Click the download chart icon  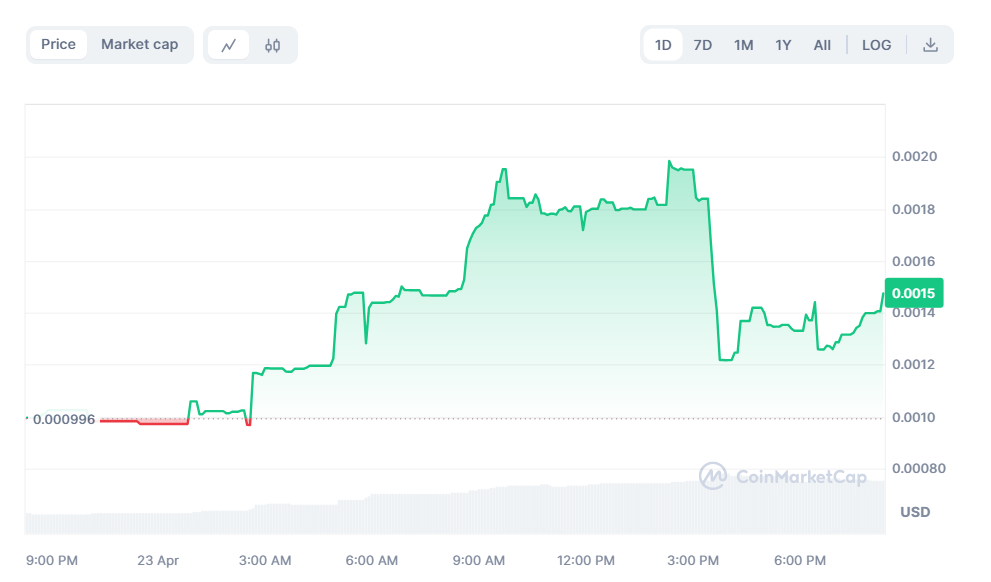coord(930,45)
